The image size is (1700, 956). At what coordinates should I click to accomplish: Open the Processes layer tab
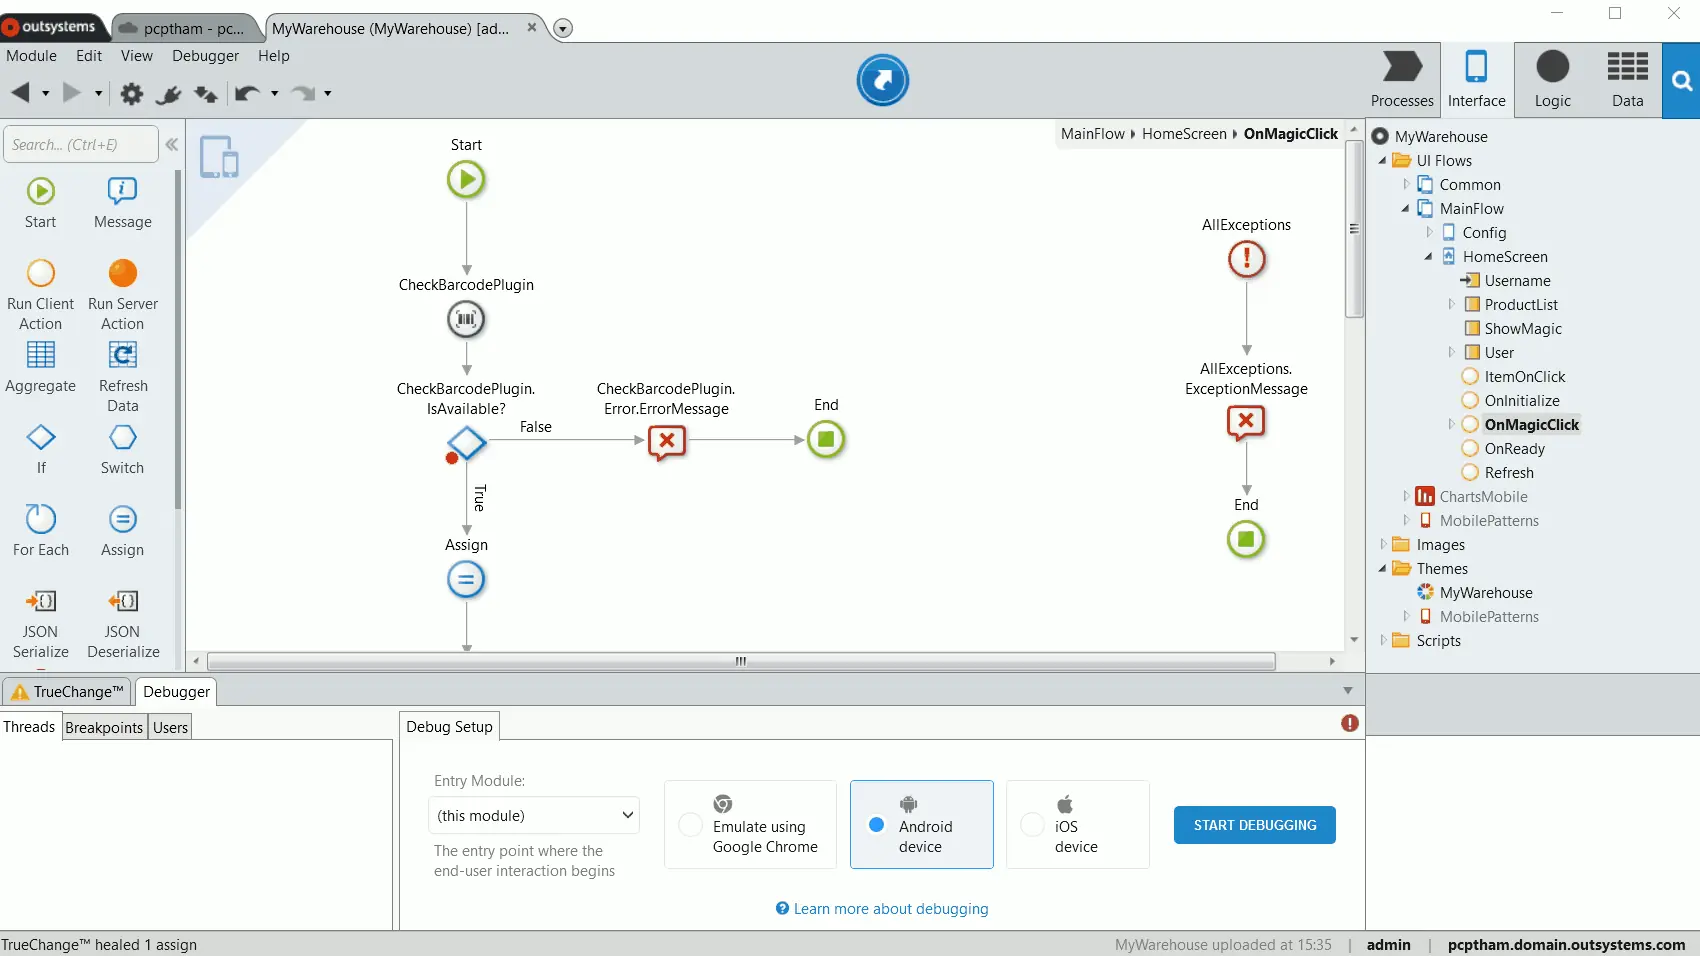pyautogui.click(x=1402, y=80)
